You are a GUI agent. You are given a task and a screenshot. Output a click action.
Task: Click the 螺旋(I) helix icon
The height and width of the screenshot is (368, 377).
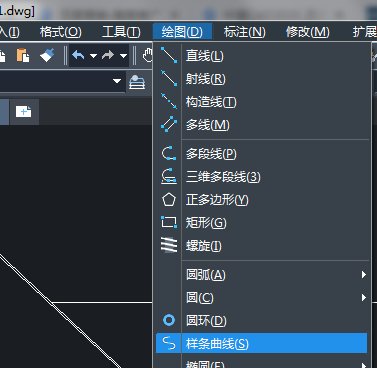click(169, 245)
